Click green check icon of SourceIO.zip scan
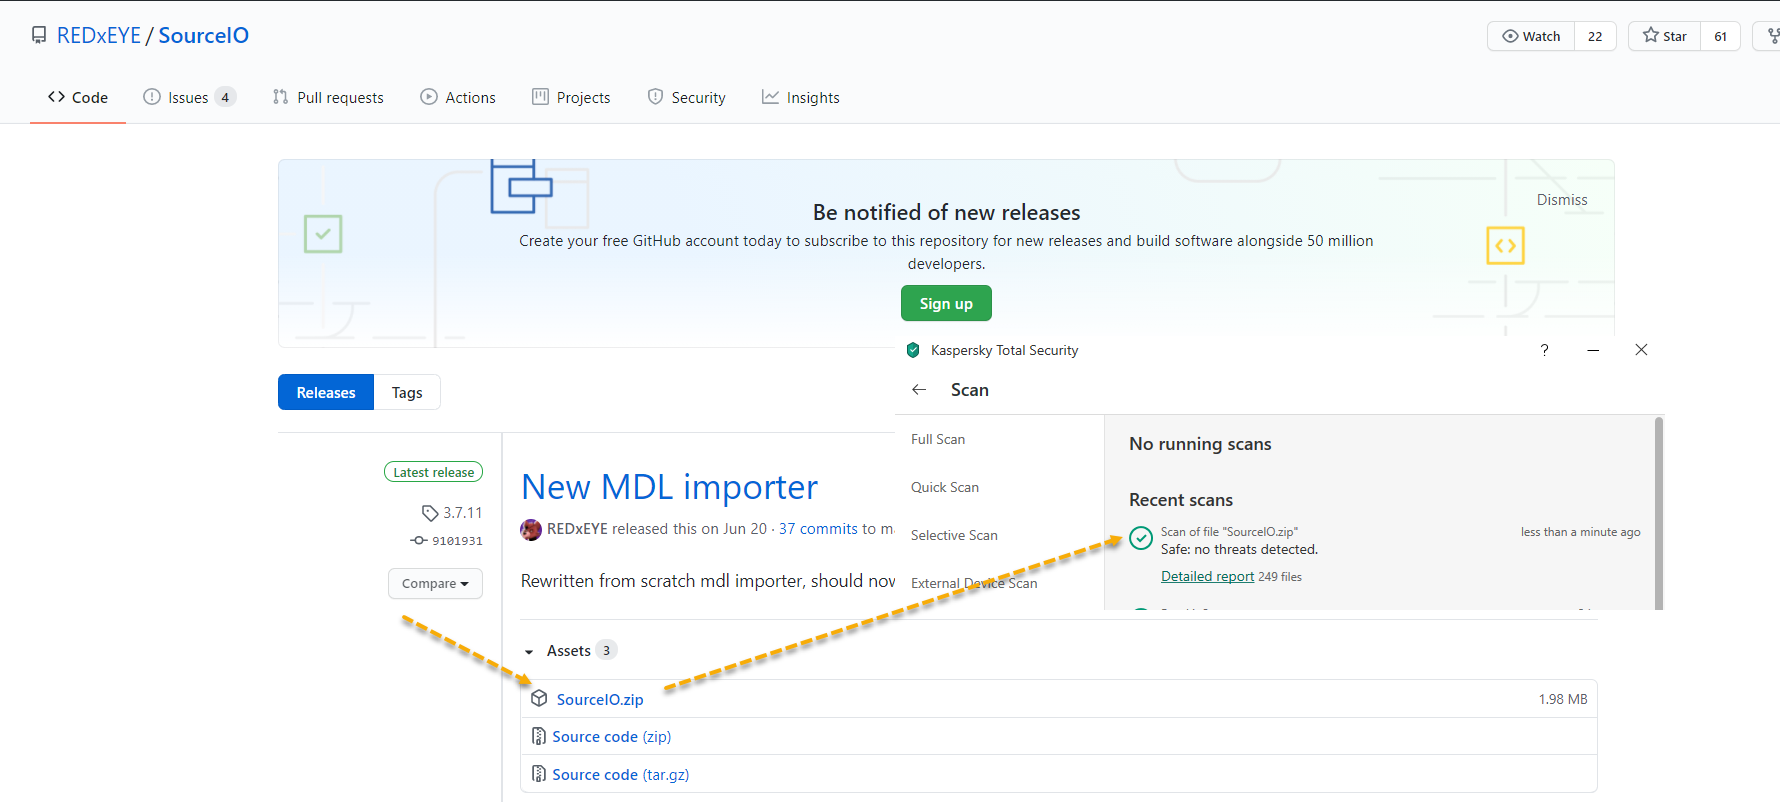1780x802 pixels. coord(1141,538)
